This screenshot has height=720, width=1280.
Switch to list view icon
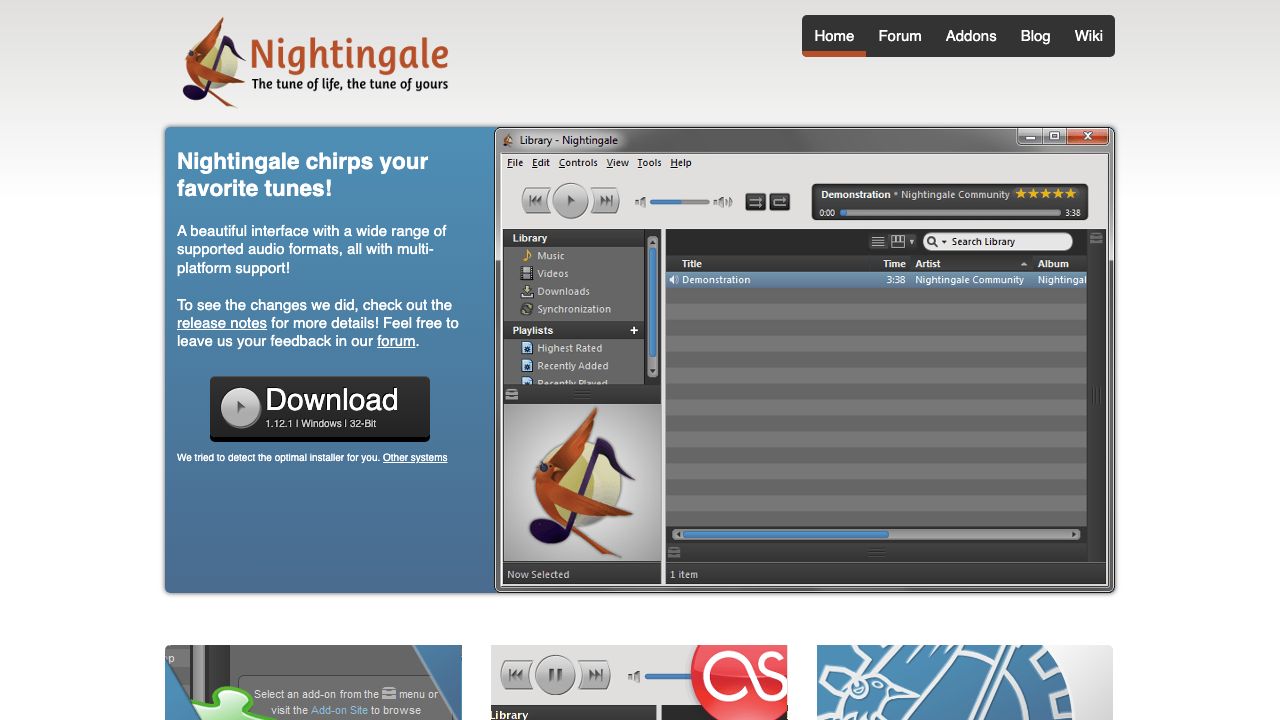[878, 242]
